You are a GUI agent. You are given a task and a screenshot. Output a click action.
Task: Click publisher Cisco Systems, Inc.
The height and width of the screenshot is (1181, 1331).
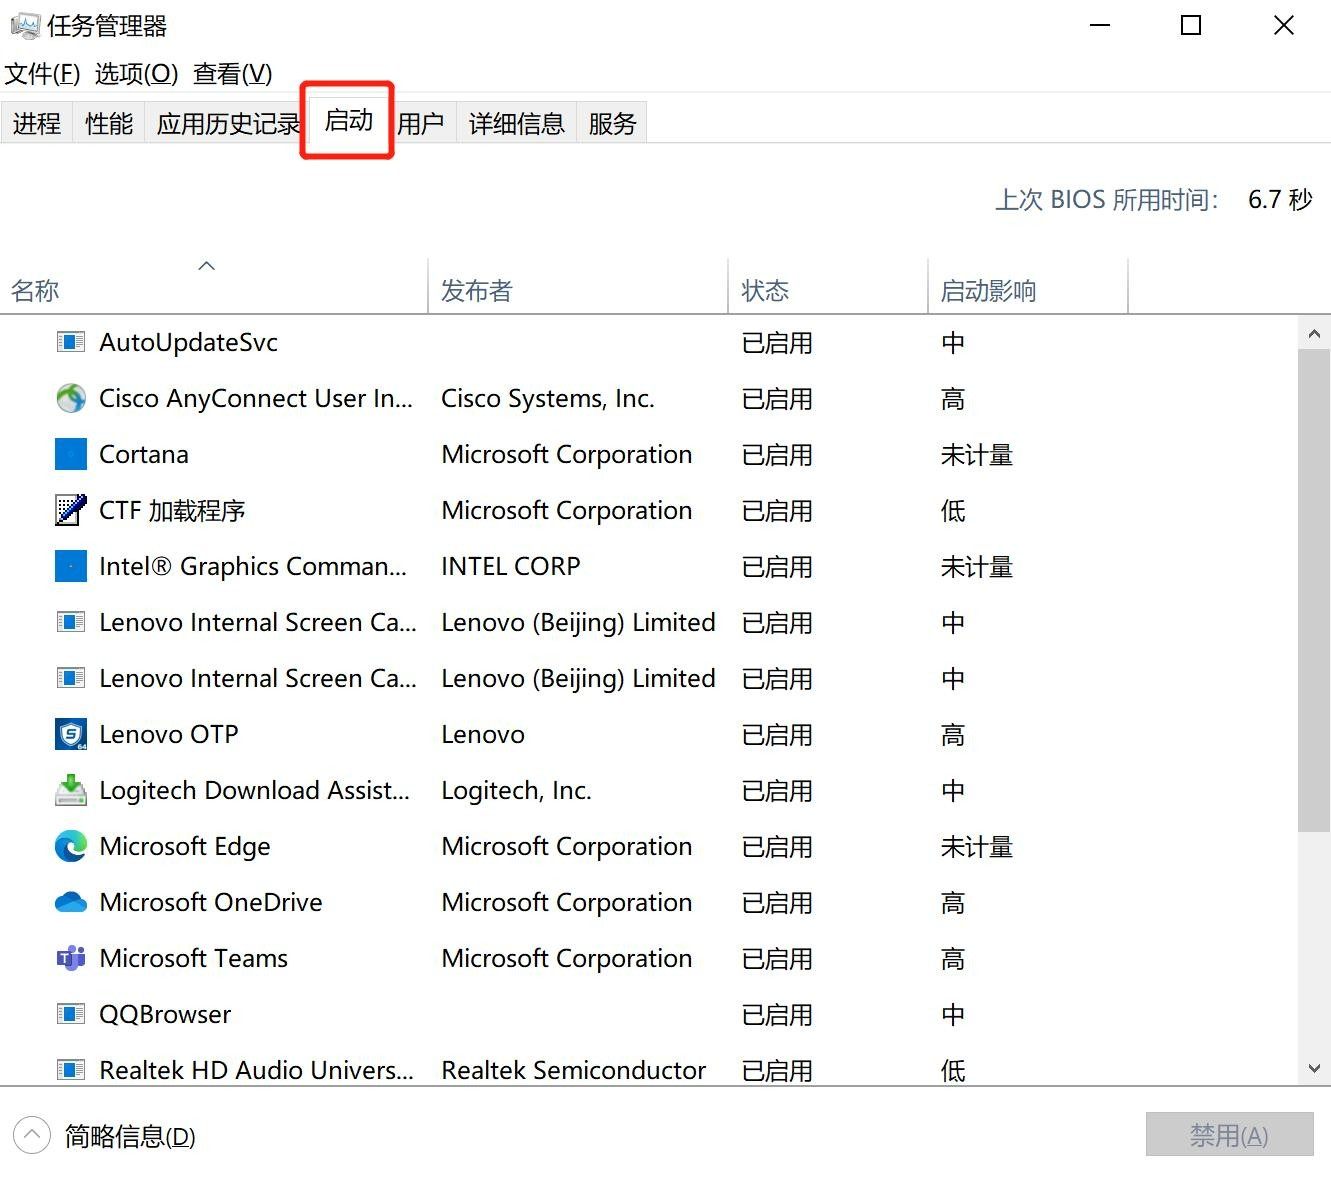[548, 398]
